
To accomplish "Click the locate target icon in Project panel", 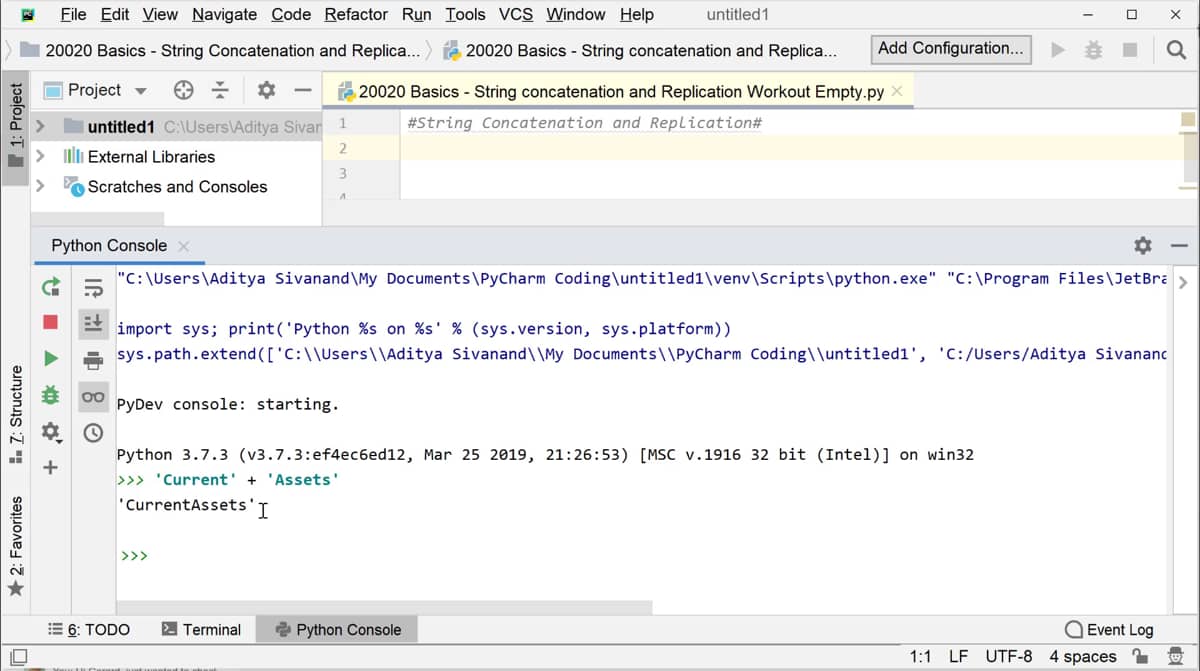I will coord(184,90).
